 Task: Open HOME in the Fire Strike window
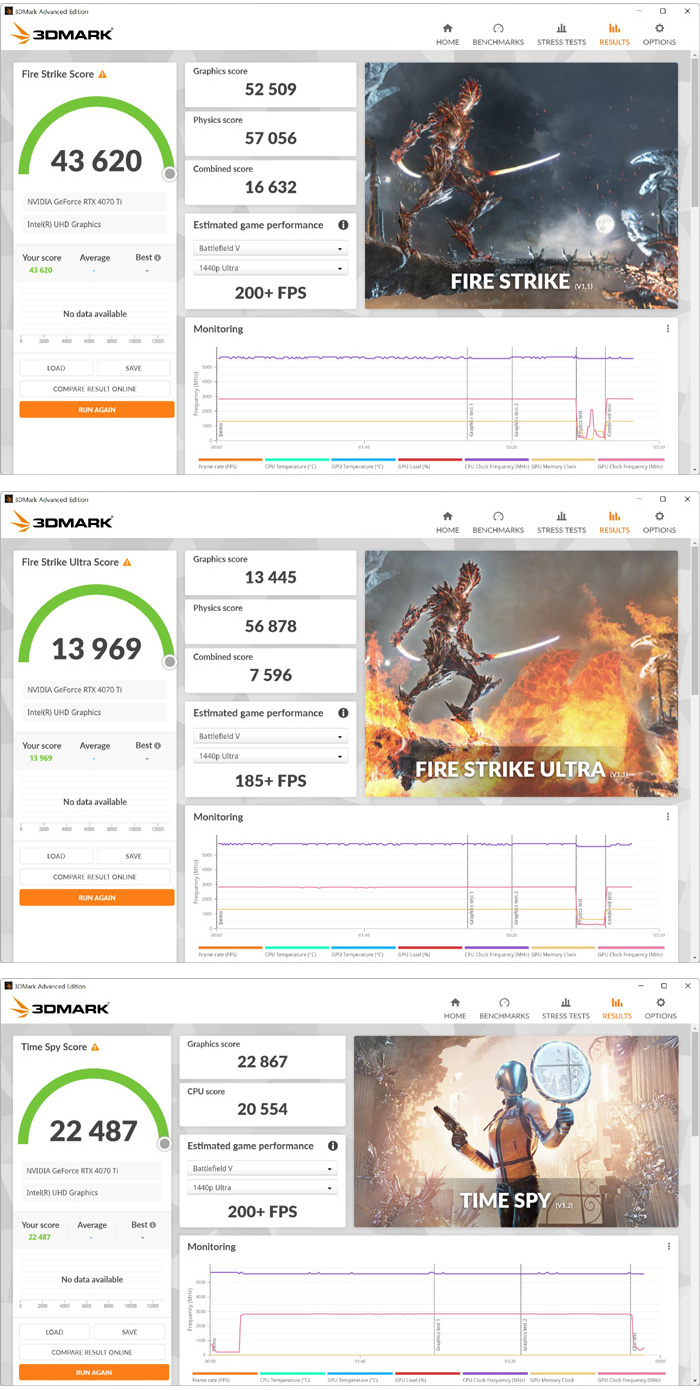[x=447, y=34]
